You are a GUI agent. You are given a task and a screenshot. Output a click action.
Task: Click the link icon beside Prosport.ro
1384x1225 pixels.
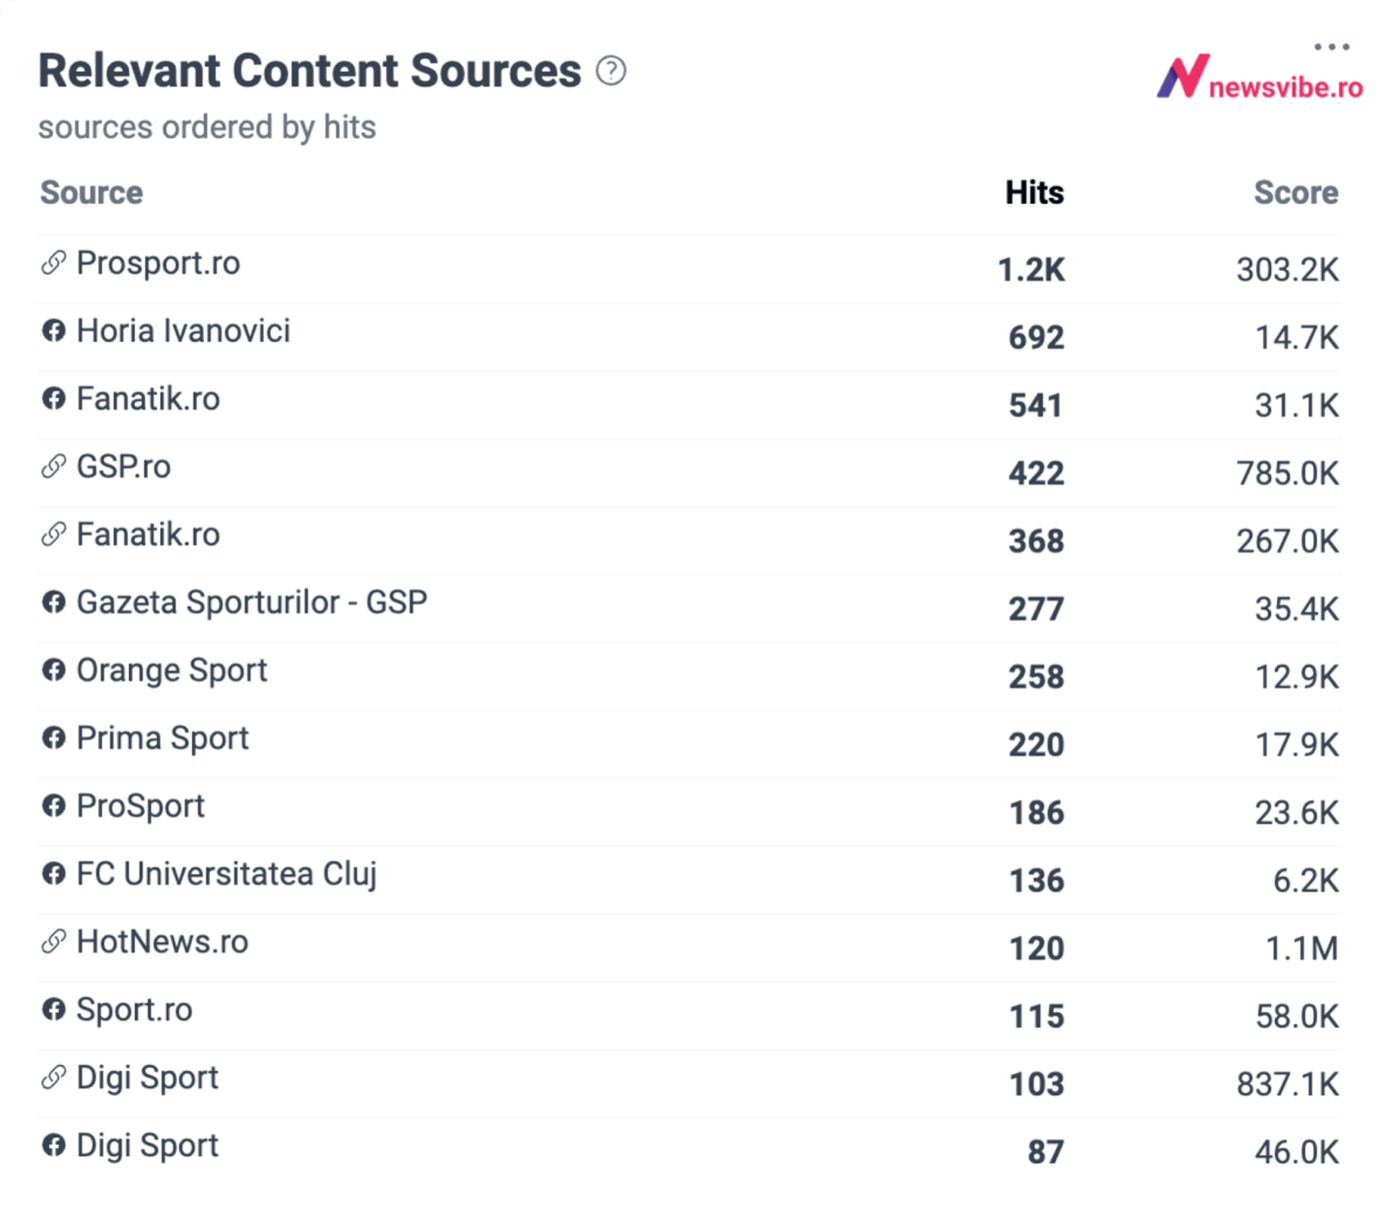(x=53, y=263)
